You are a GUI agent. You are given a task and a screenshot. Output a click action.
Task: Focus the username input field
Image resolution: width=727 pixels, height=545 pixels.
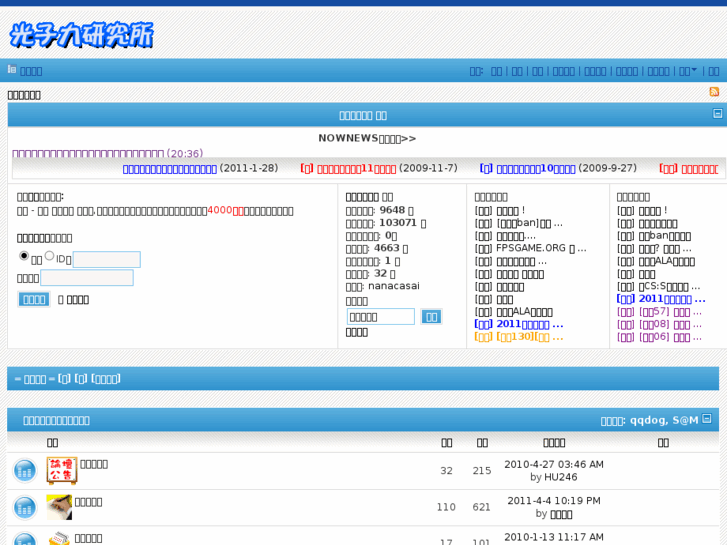(x=107, y=259)
